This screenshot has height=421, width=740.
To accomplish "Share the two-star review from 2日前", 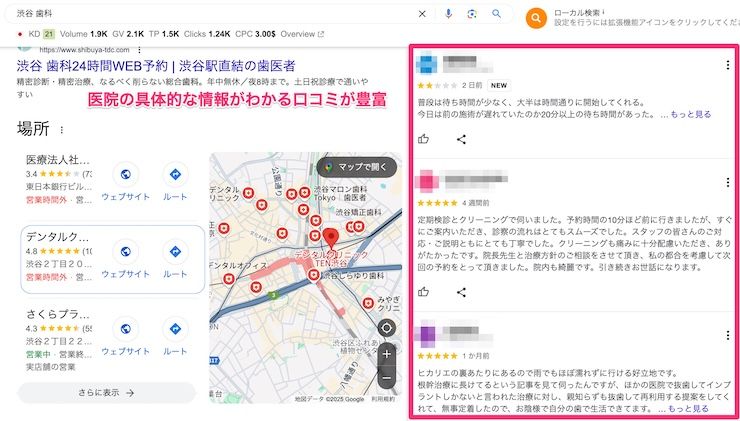I will 462,139.
